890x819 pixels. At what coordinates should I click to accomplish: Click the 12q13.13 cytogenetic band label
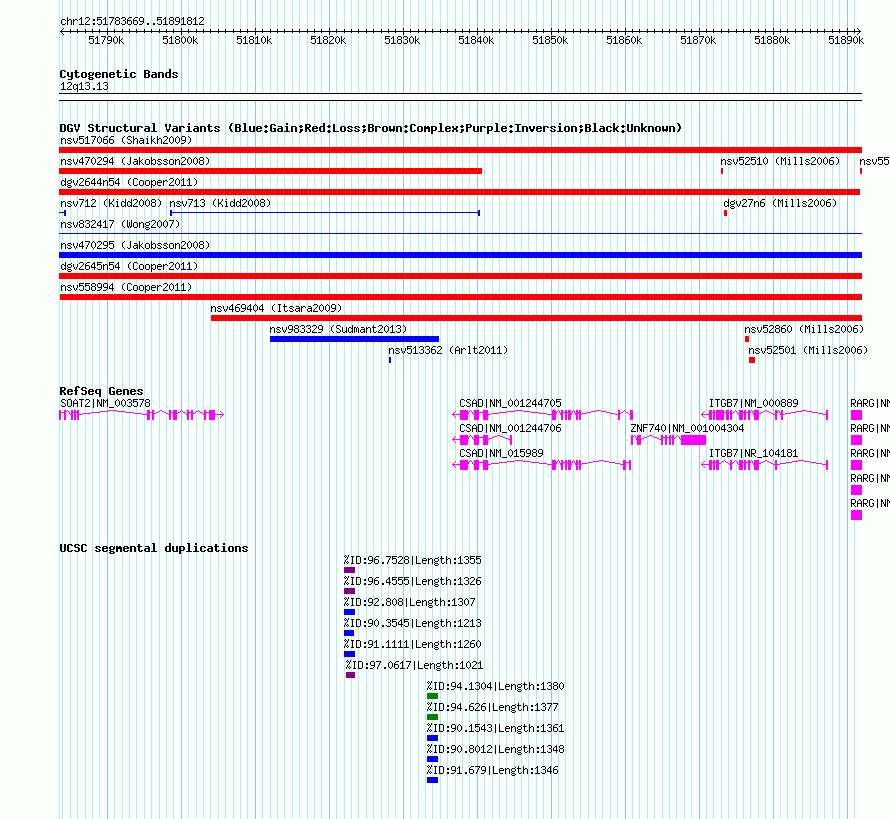click(x=84, y=86)
